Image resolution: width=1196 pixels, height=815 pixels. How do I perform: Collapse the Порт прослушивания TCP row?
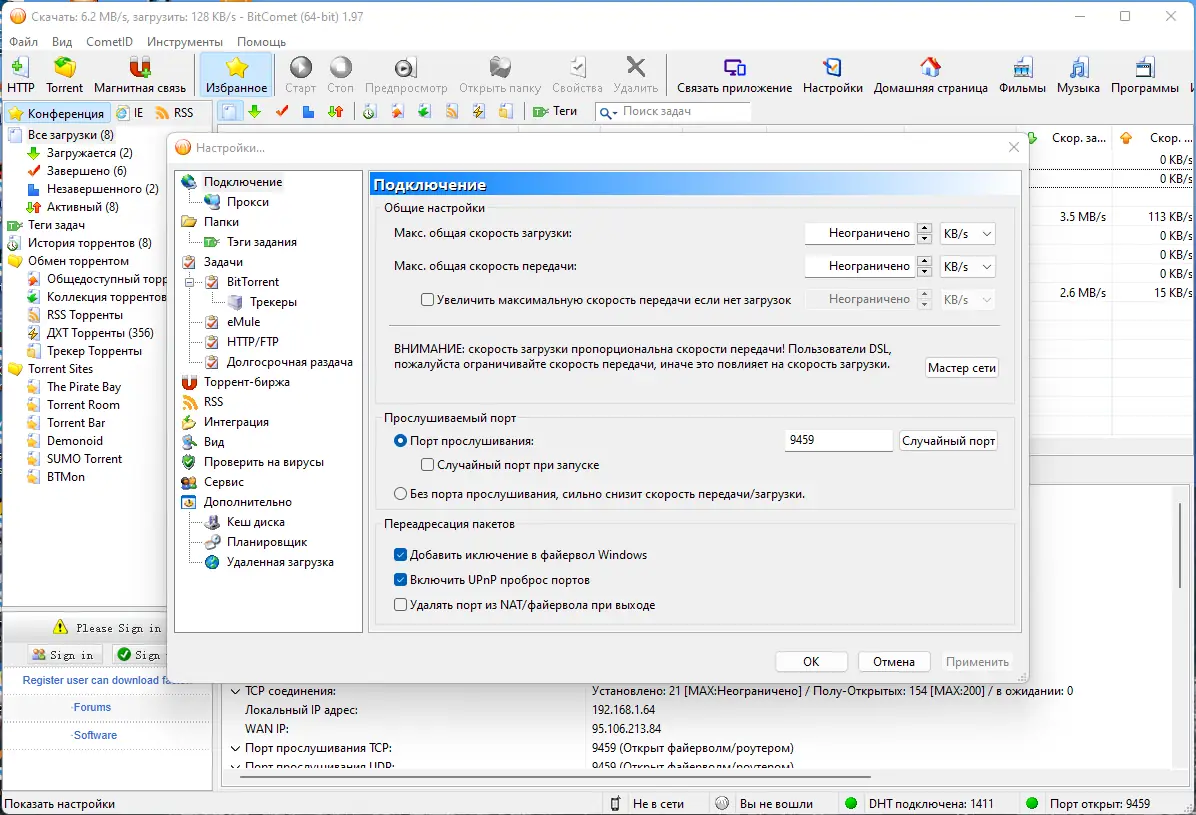(236, 749)
